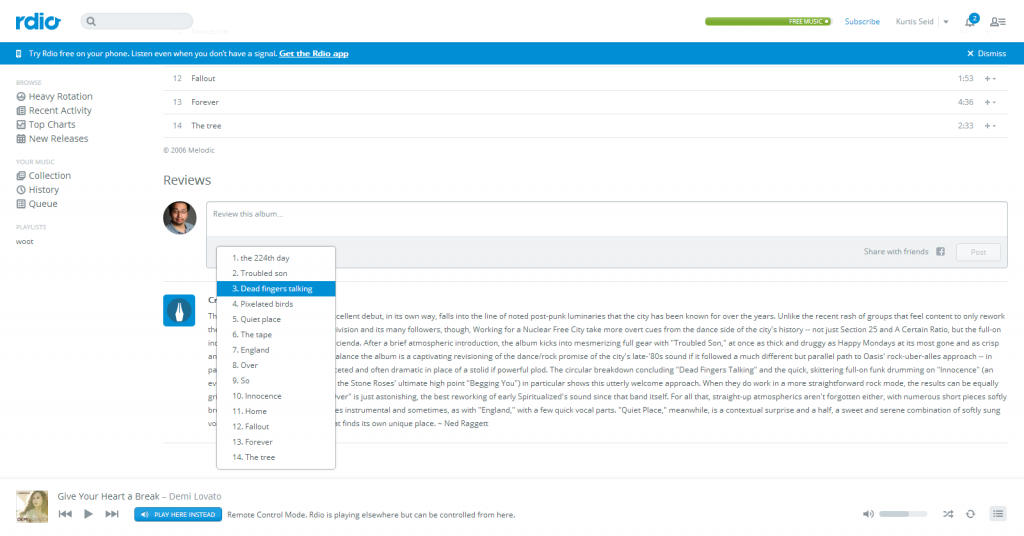1024x536 pixels.
Task: Adjust the volume slider
Action: click(x=903, y=514)
